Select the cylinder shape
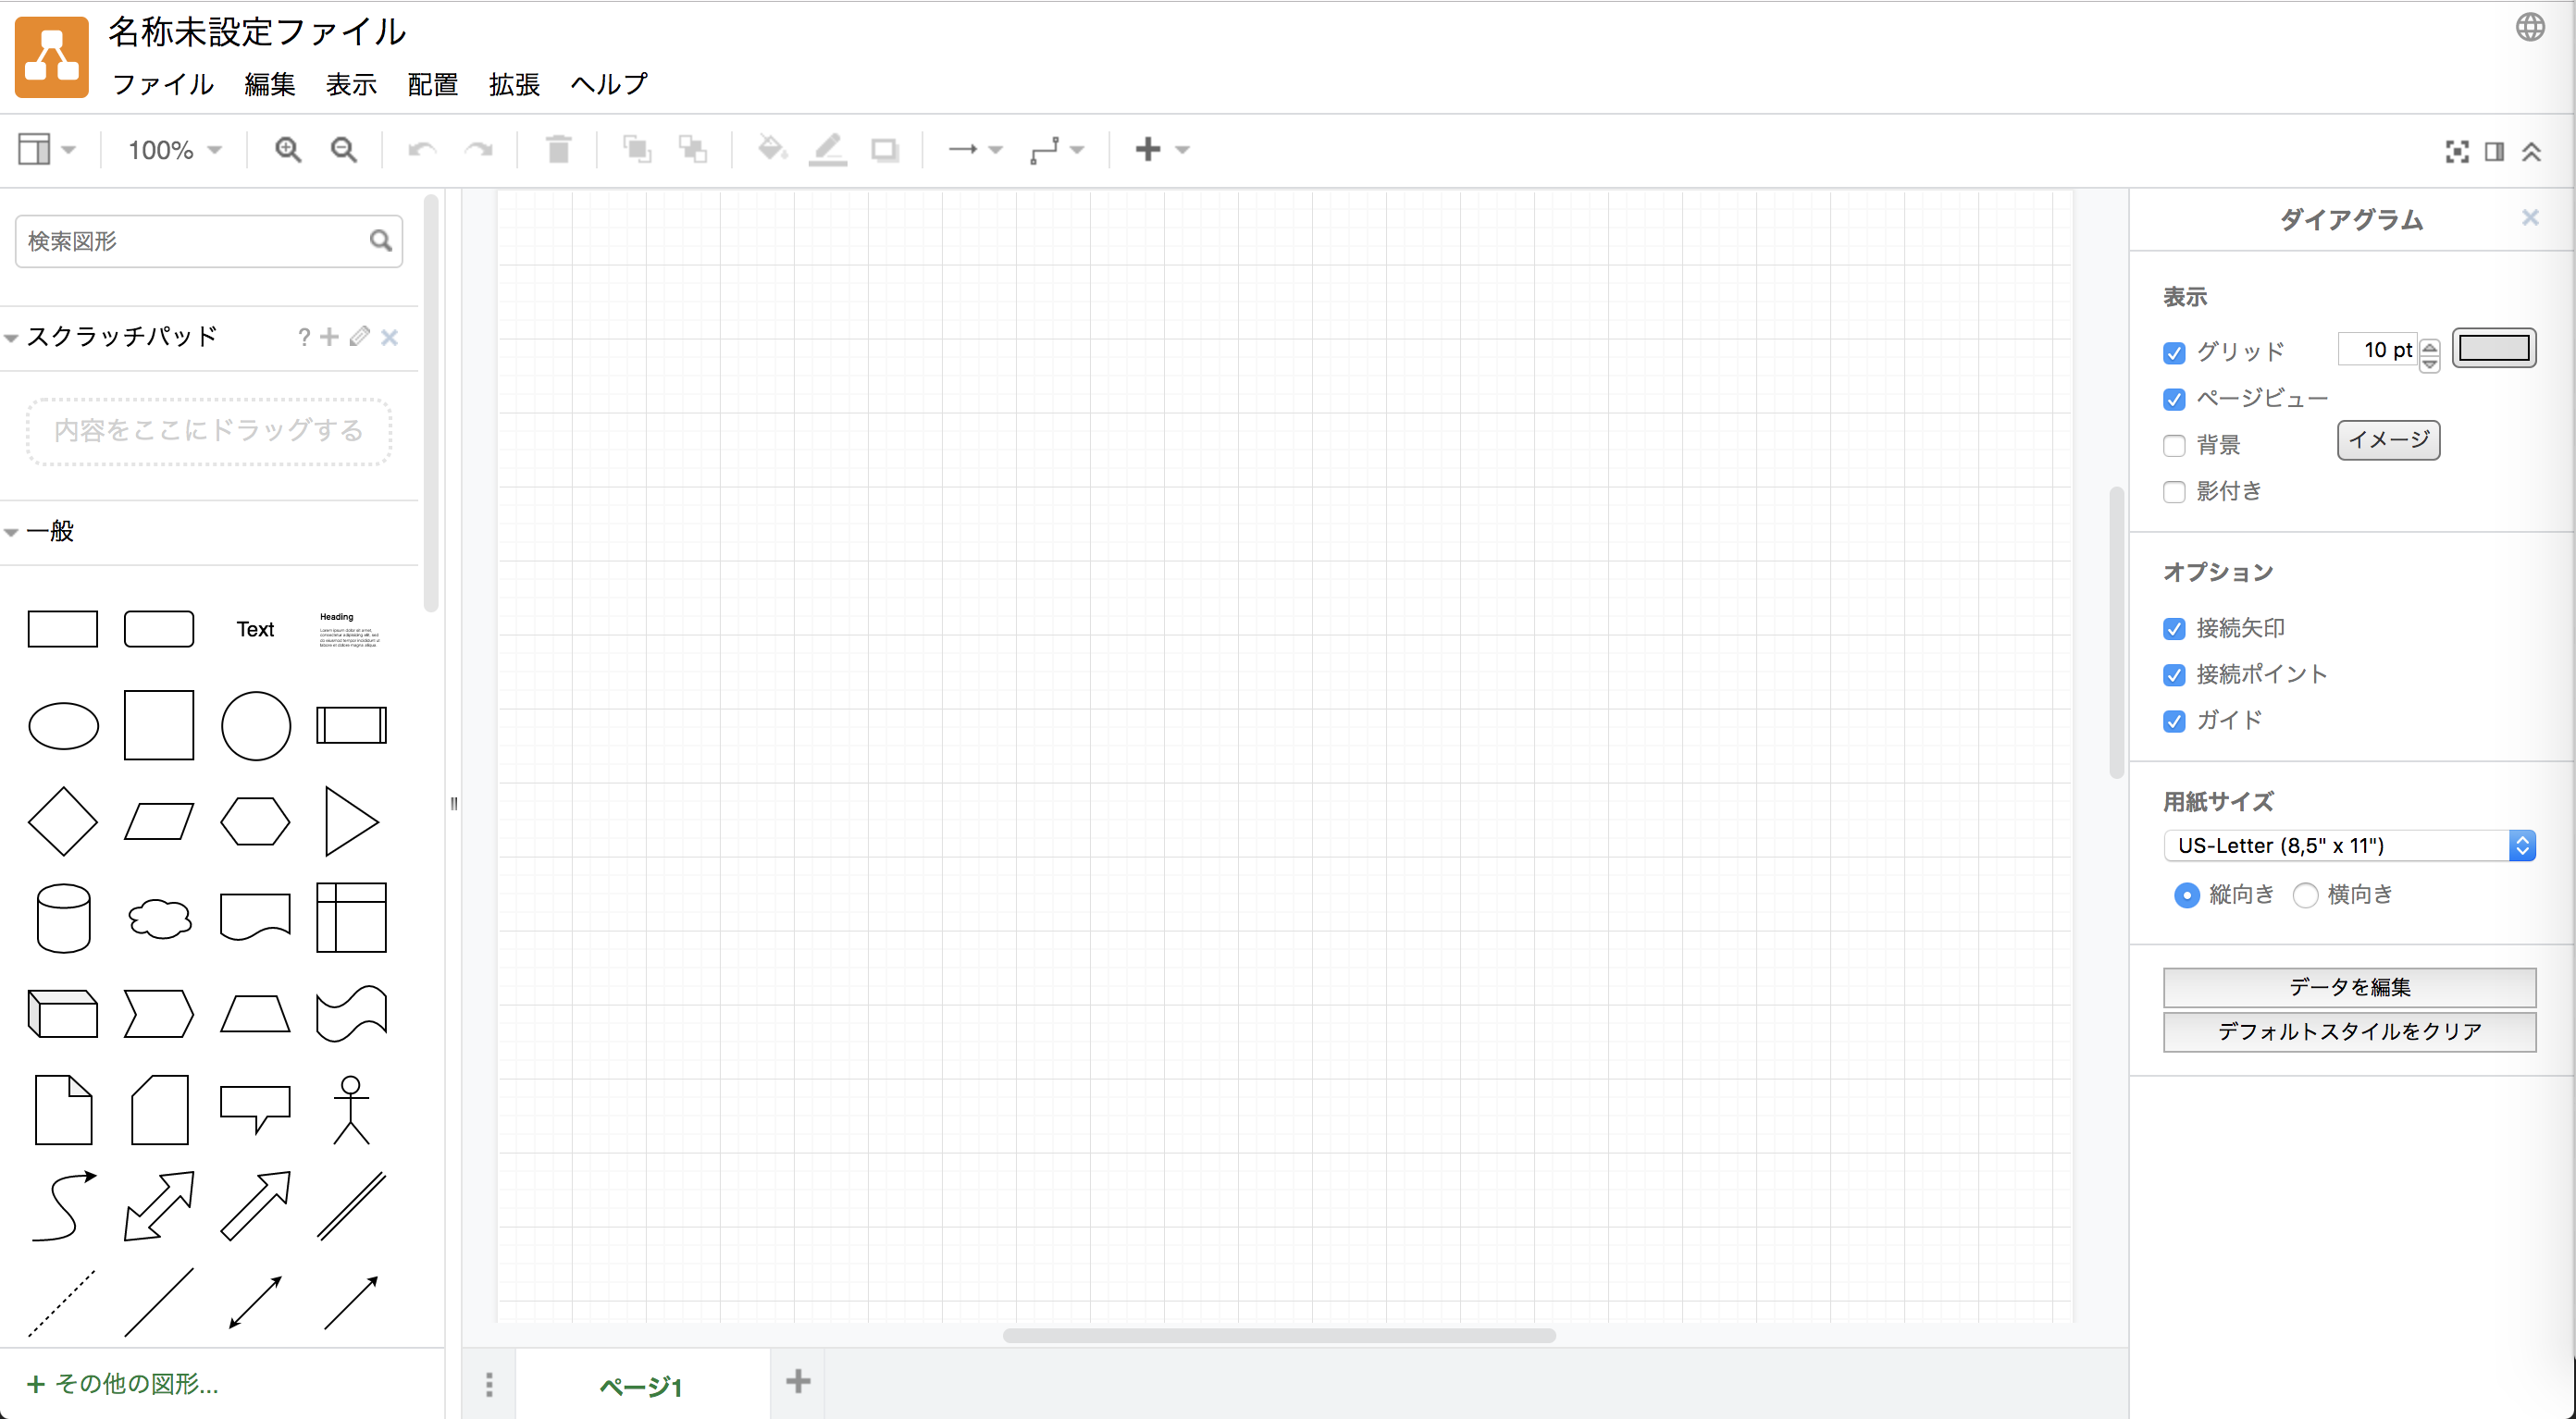The height and width of the screenshot is (1419, 2576). pos(63,918)
